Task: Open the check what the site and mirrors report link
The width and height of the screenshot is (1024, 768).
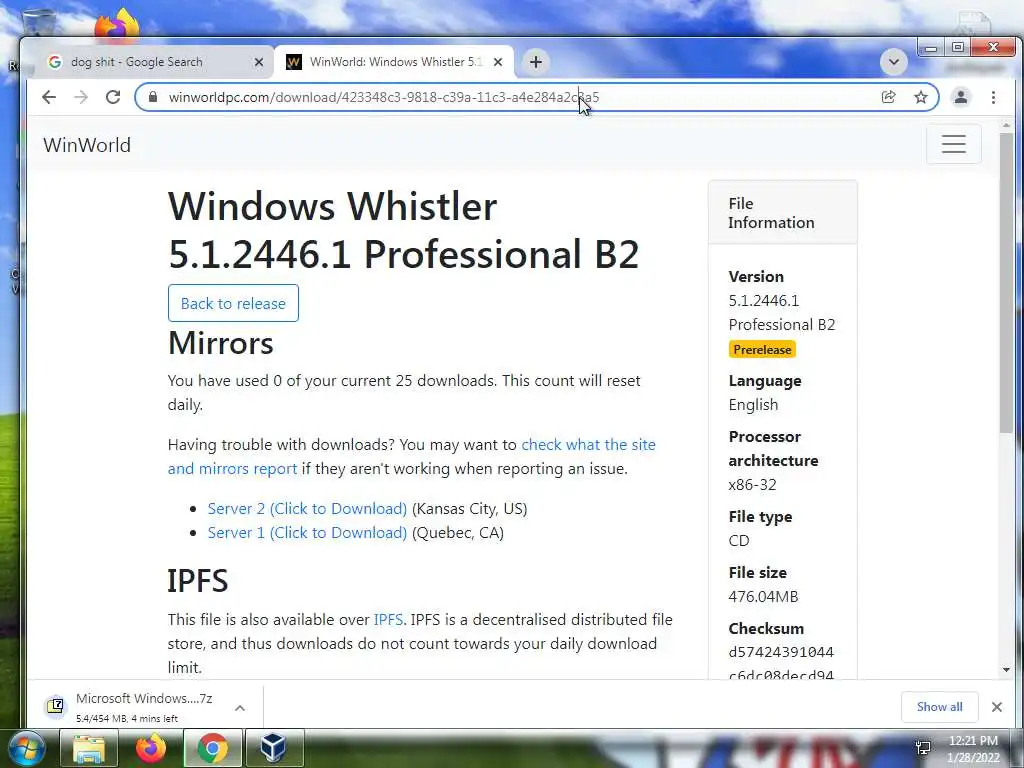Action: (411, 456)
